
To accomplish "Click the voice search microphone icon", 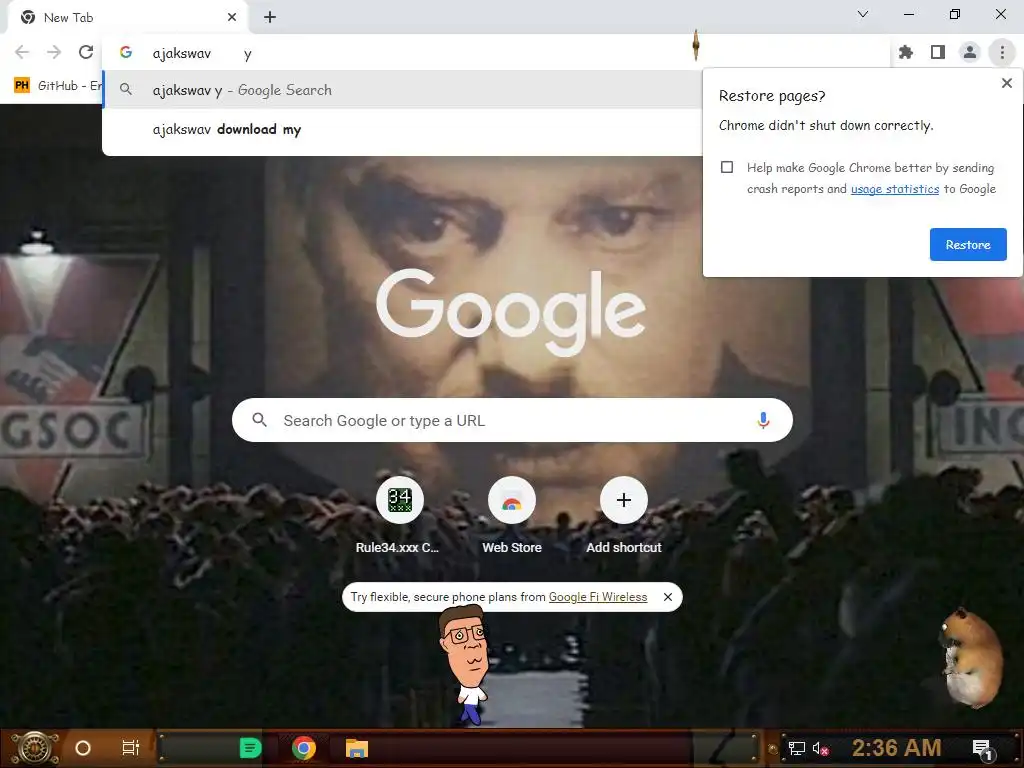I will click(763, 420).
